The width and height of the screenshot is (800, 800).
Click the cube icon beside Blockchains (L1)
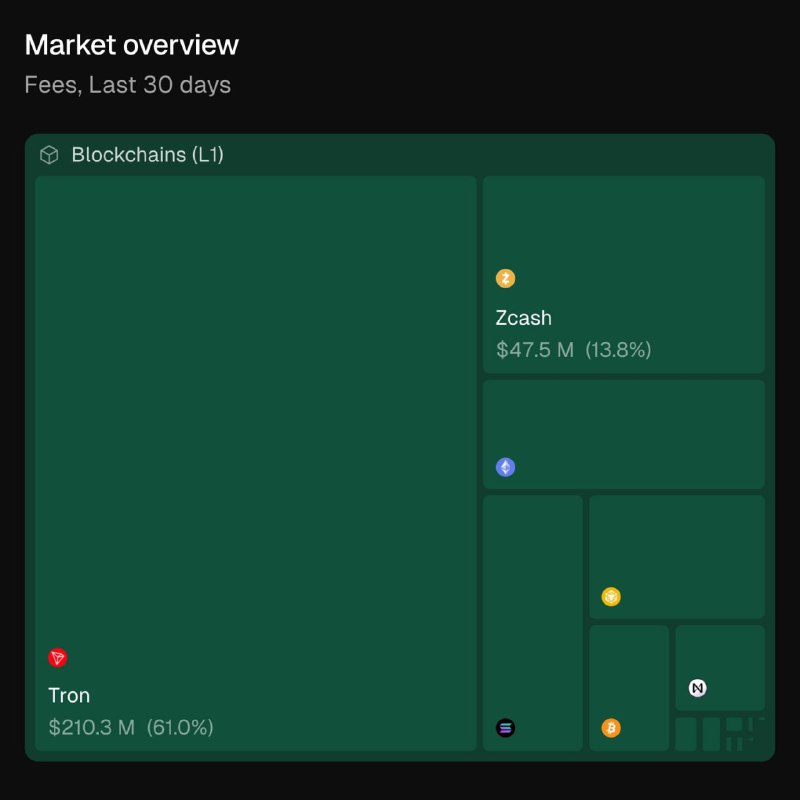(49, 155)
